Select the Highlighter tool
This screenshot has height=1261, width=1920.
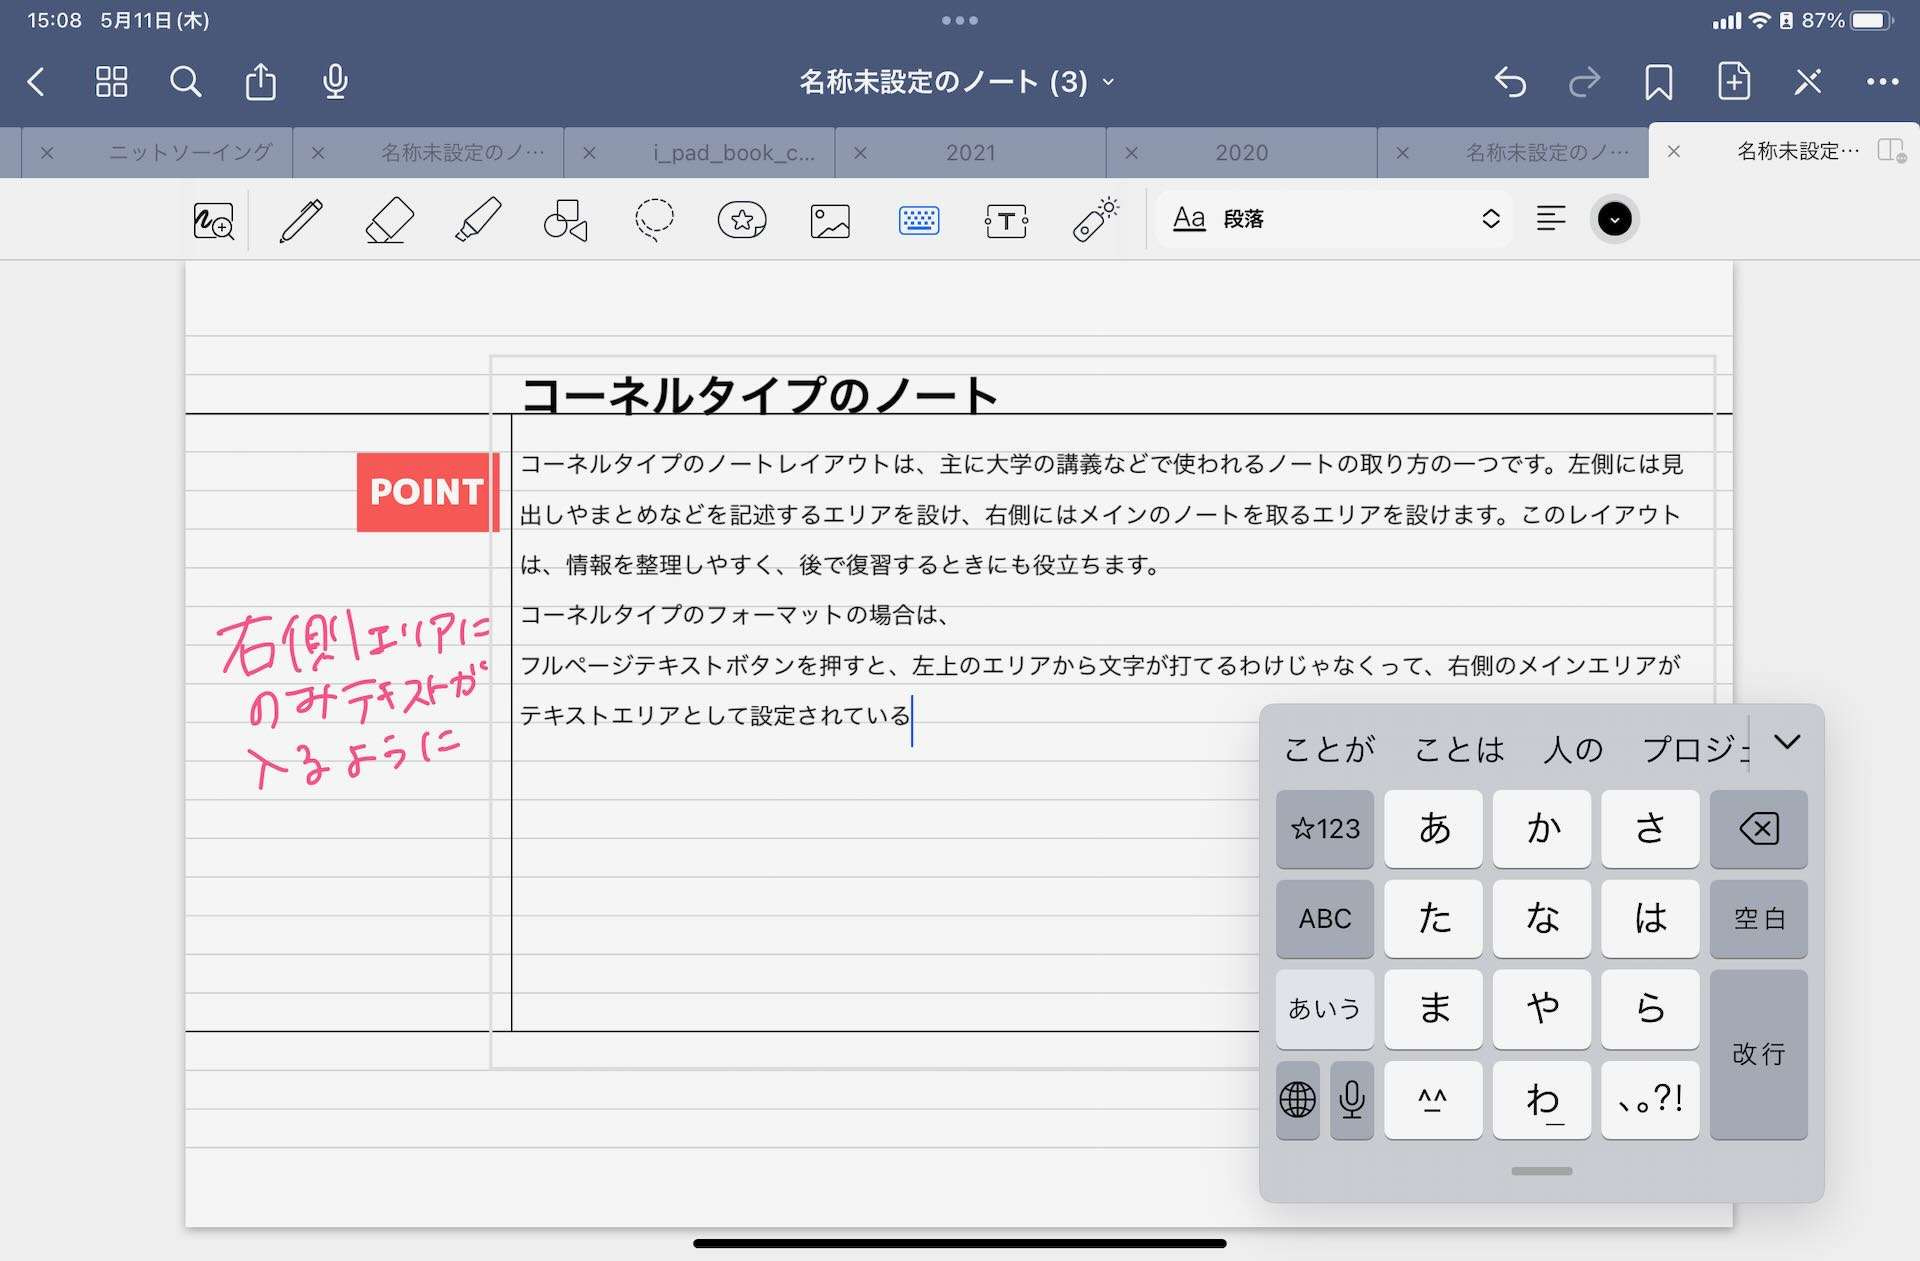click(478, 220)
